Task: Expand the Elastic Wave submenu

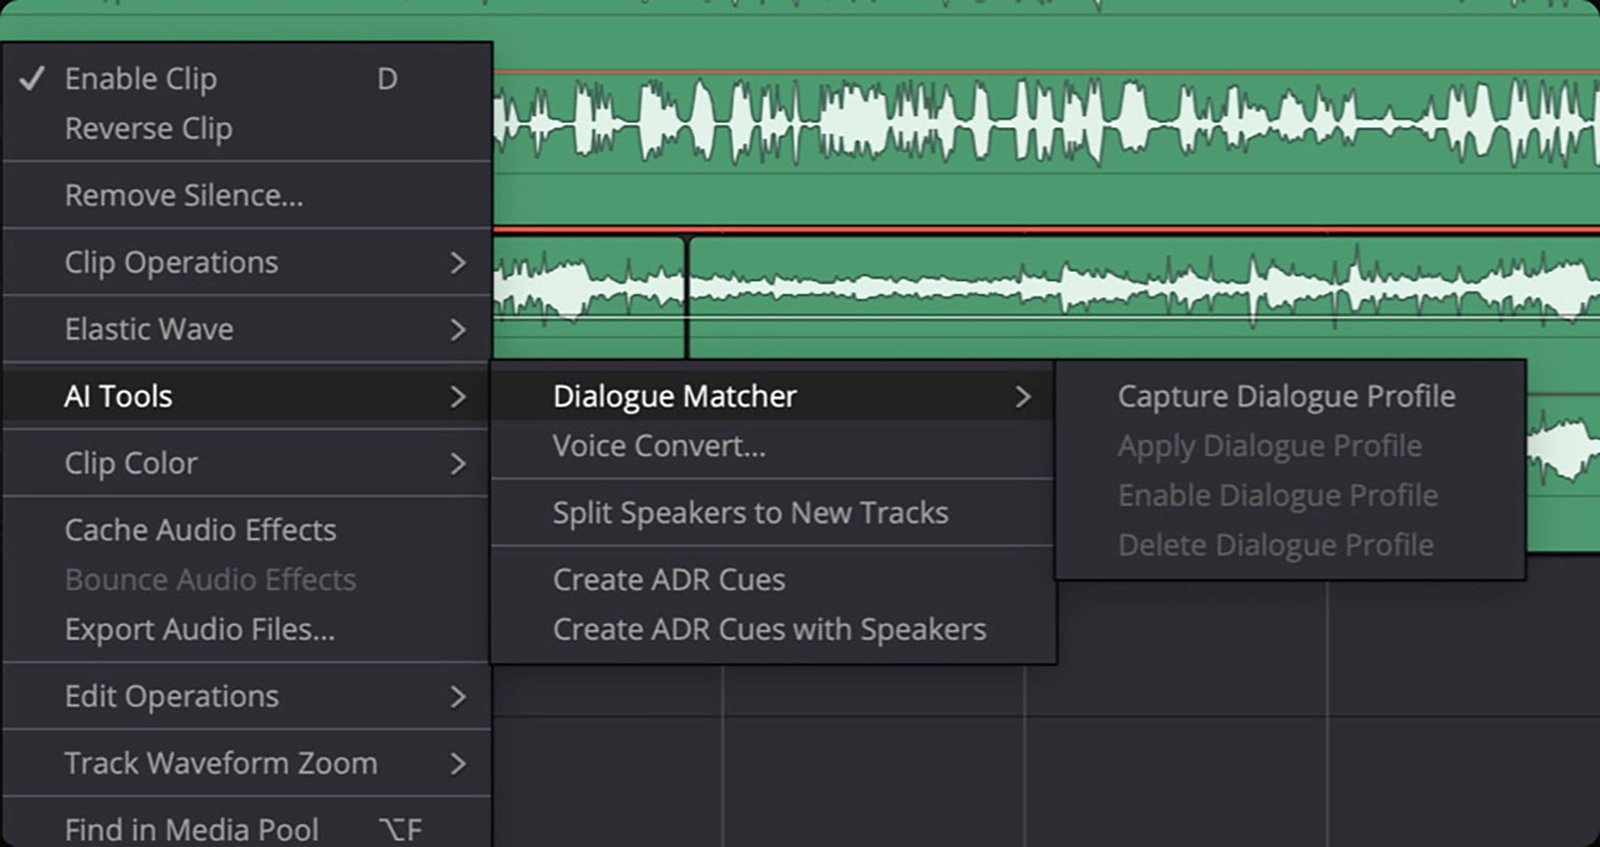Action: coord(149,330)
